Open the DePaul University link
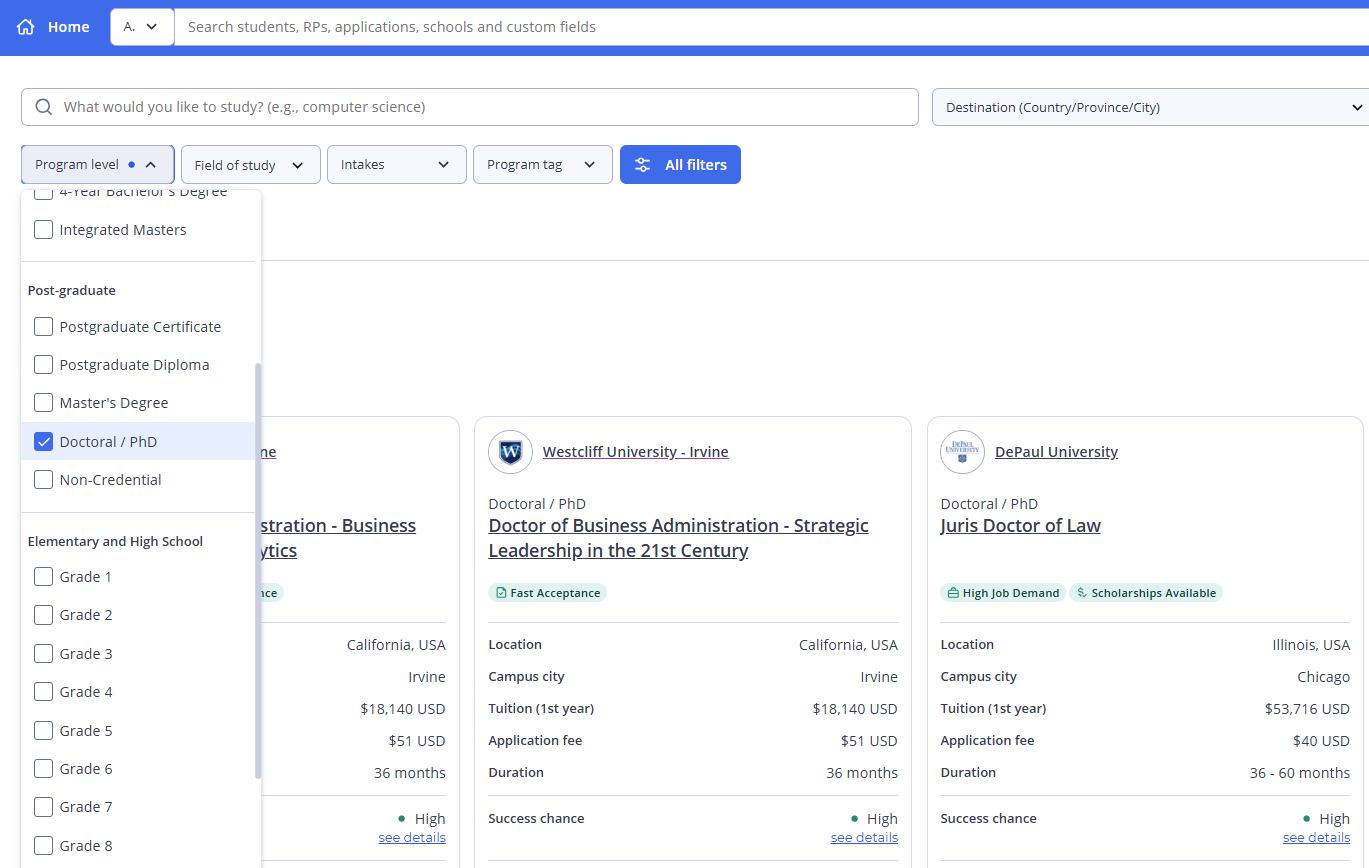The width and height of the screenshot is (1369, 868). [x=1056, y=452]
